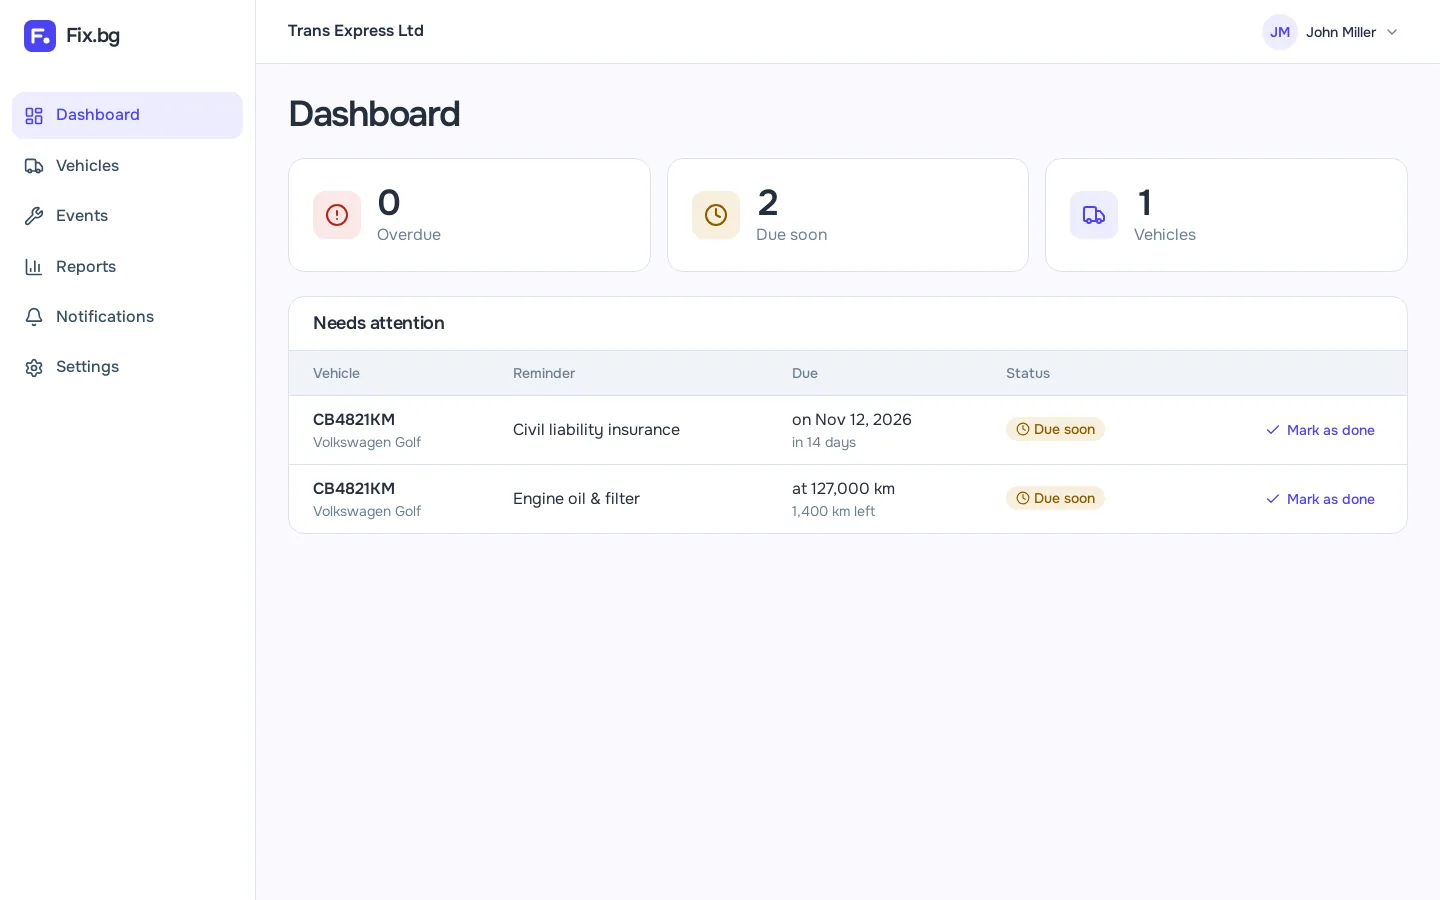Screen dimensions: 1440x900
Task: Click the checkmark icon for Engine oil & filter
Action: click(1273, 499)
